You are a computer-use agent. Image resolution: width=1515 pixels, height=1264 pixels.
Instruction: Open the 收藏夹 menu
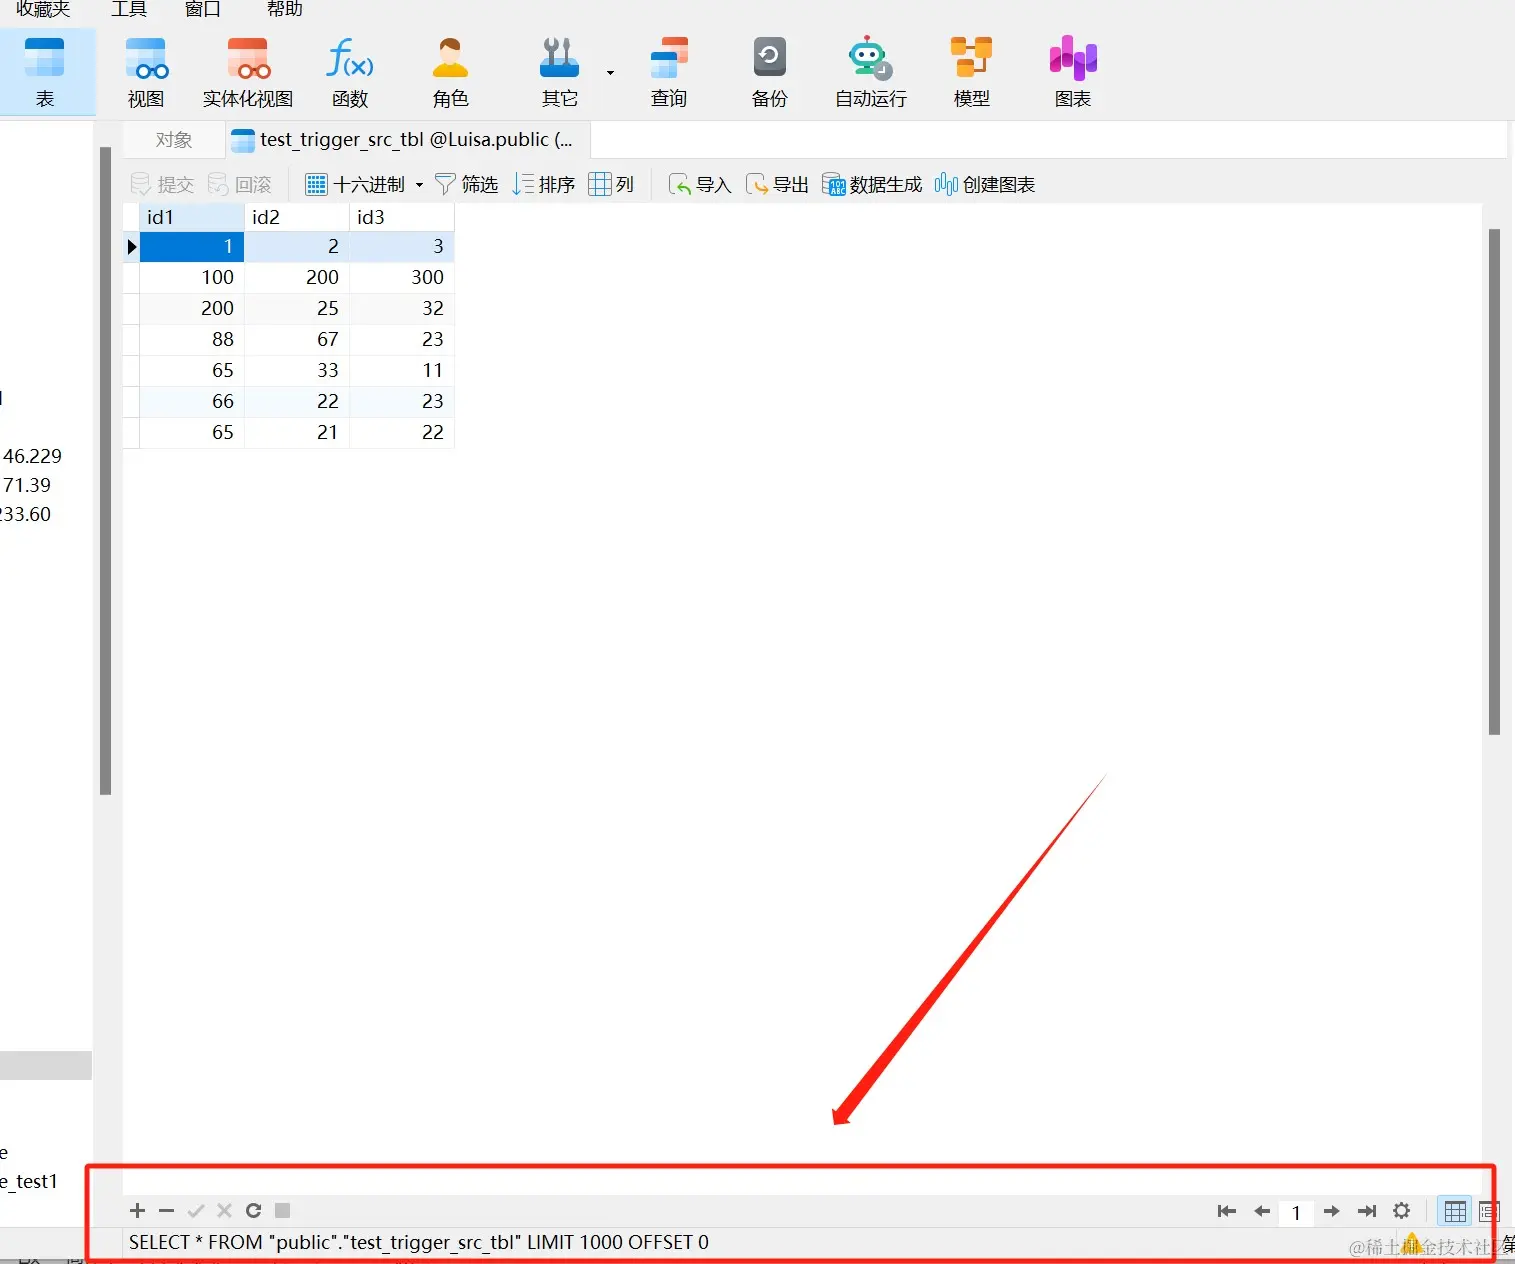coord(43,9)
